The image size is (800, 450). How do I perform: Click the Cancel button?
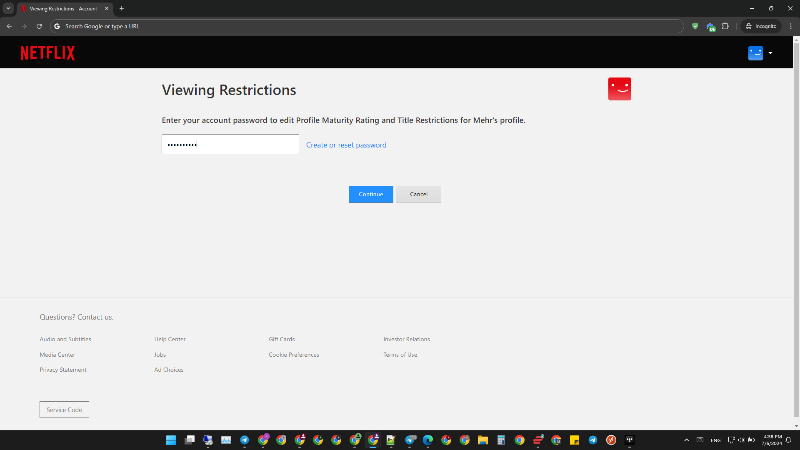coord(418,194)
